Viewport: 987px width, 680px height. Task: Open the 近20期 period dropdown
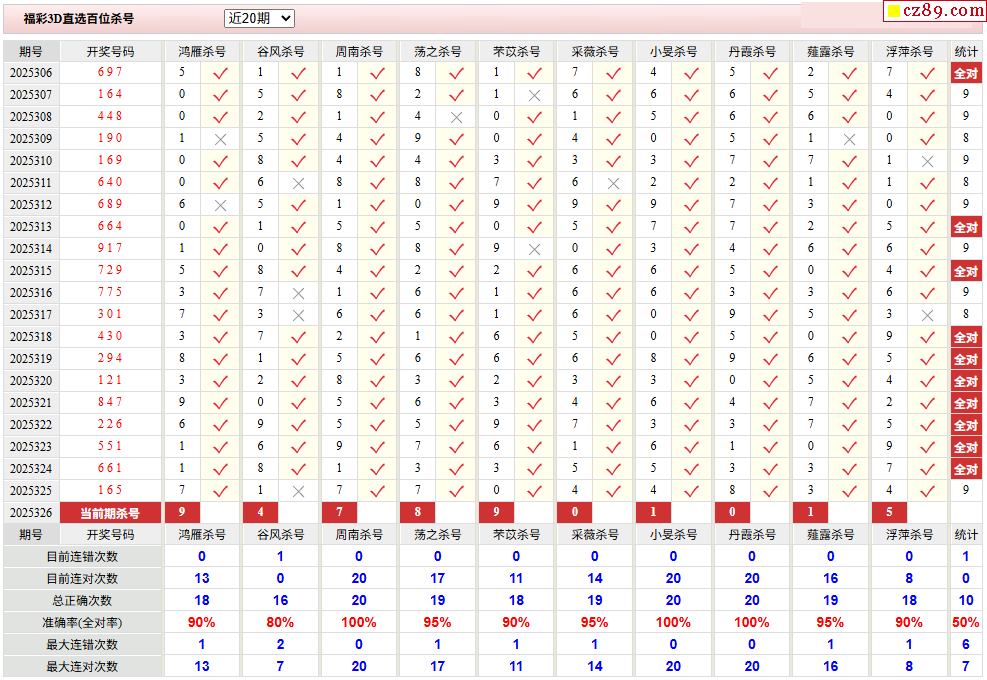(259, 18)
